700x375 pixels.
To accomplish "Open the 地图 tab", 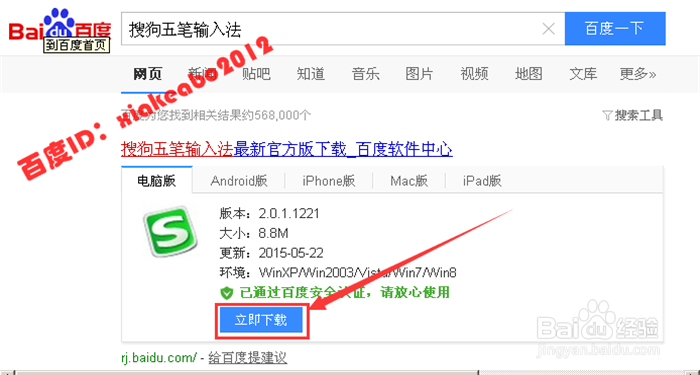I will (x=529, y=74).
